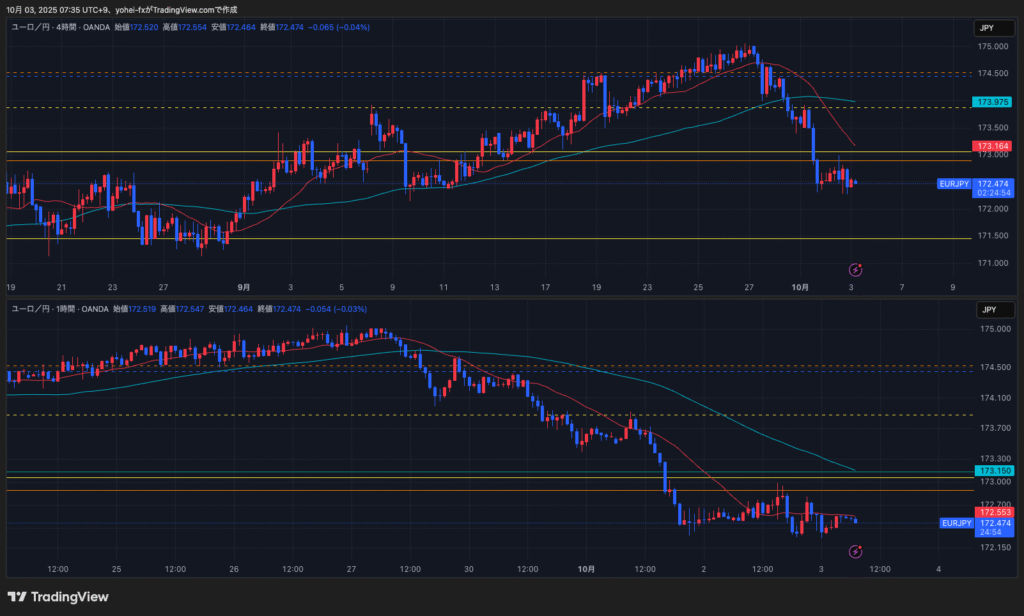Click the red 173.164 moving average label
This screenshot has width=1024, height=616.
point(993,146)
